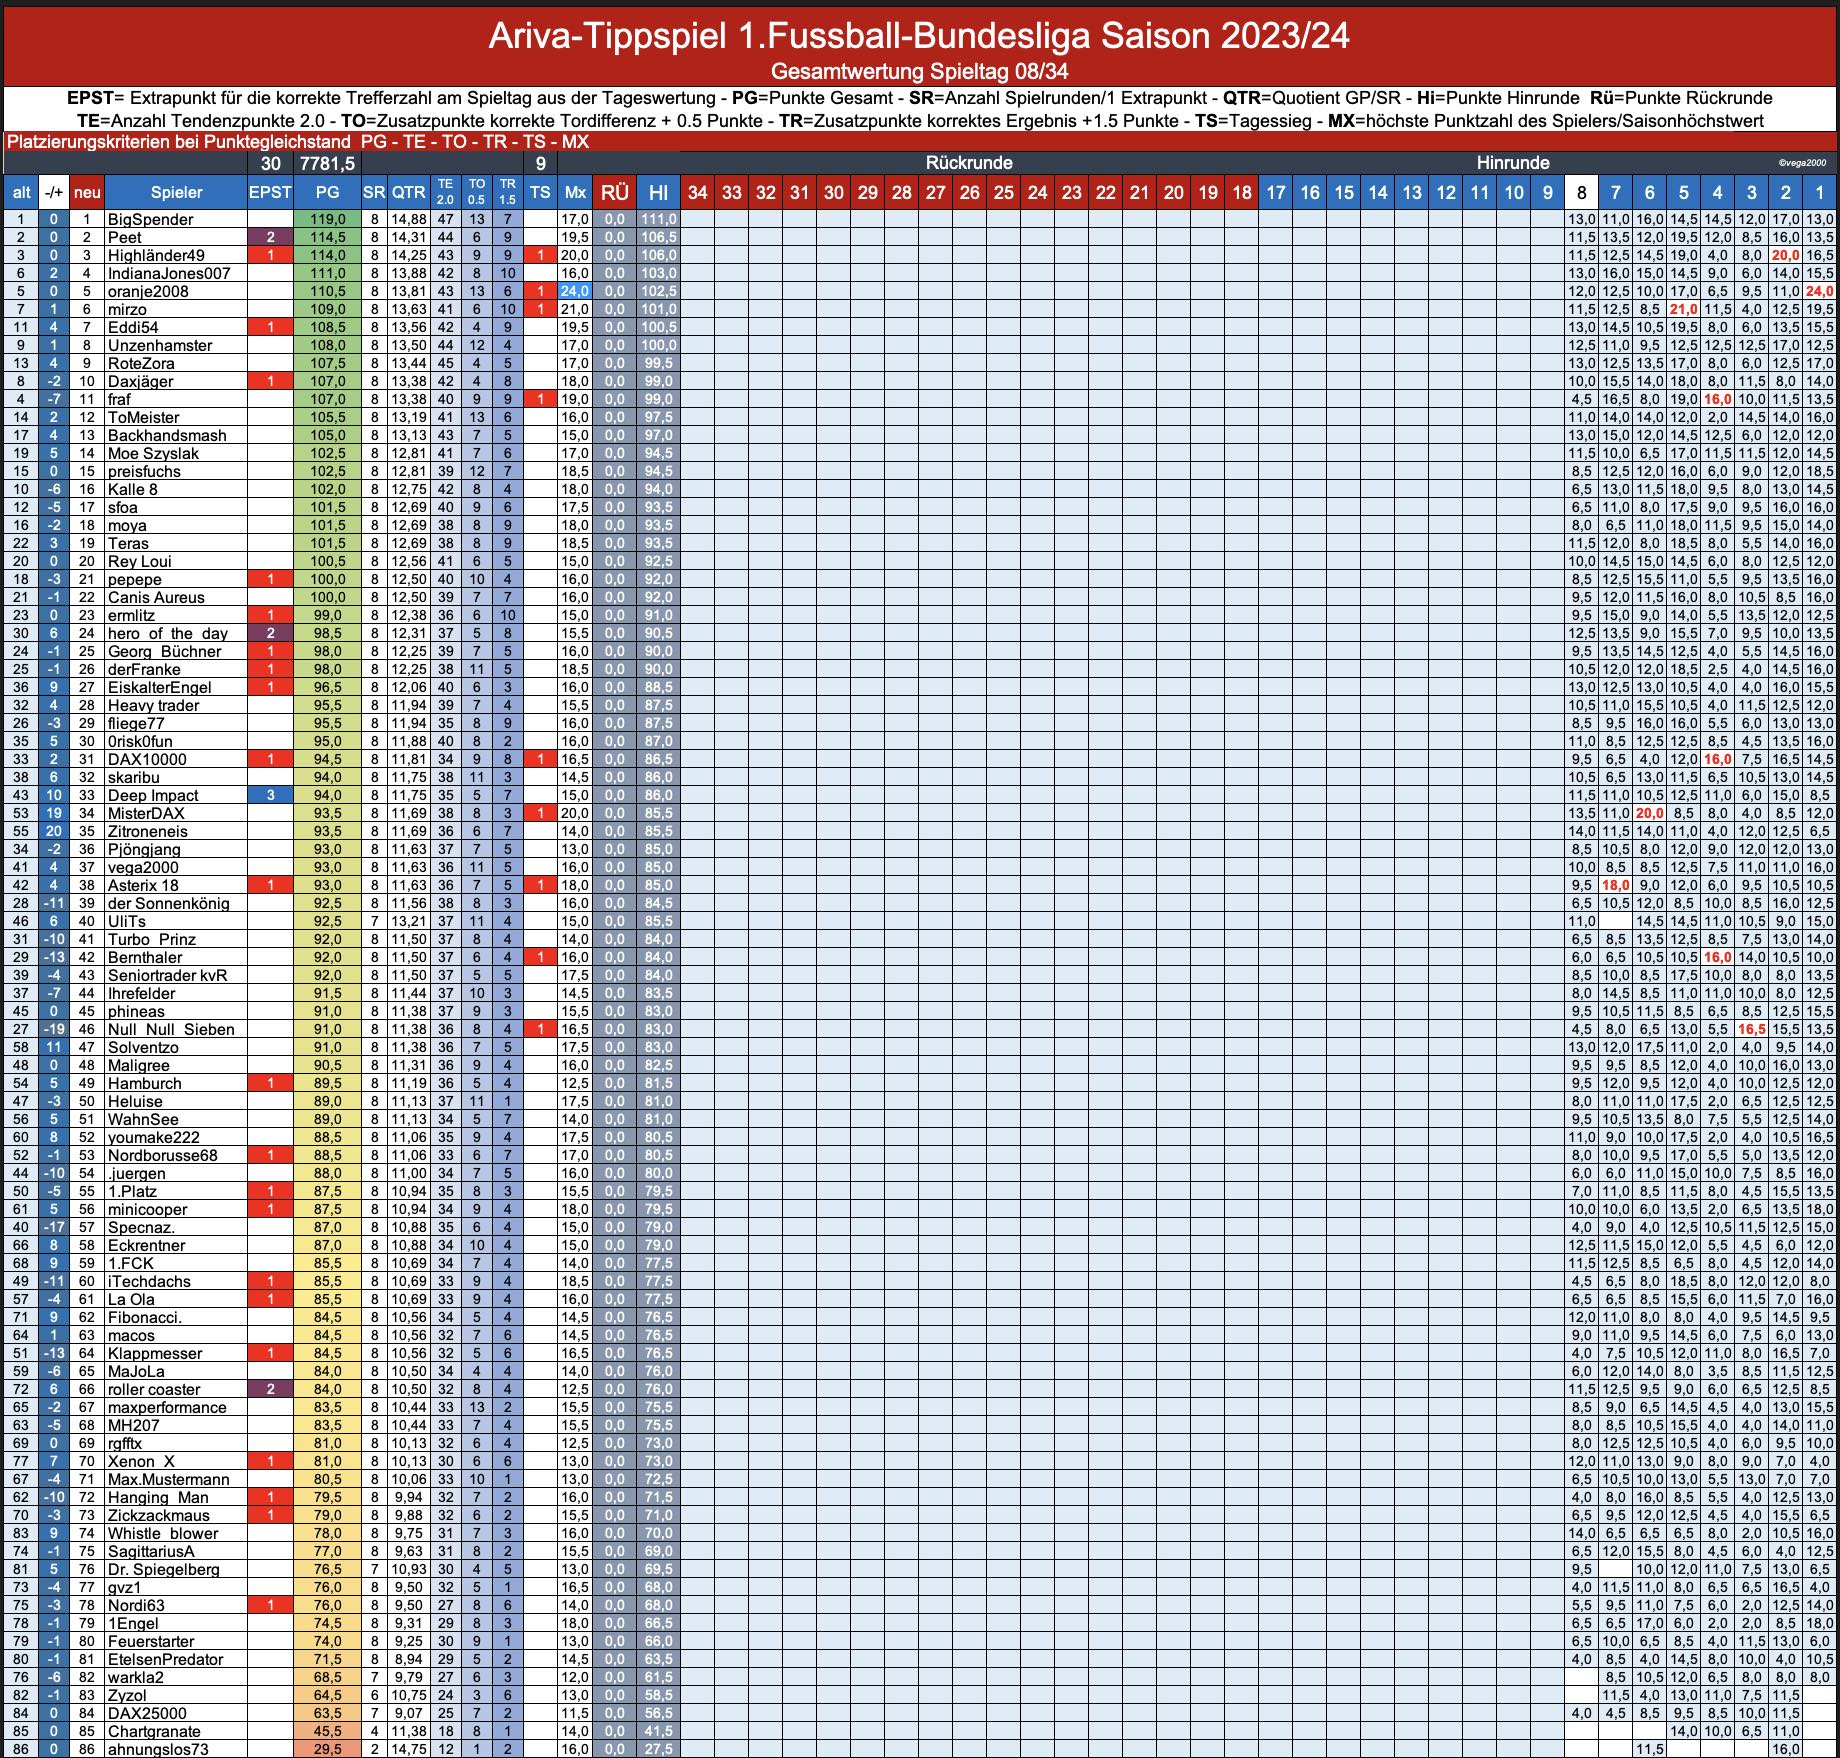This screenshot has width=1840, height=1758.
Task: Select player 'hero_of_the_day'
Action: pos(168,633)
